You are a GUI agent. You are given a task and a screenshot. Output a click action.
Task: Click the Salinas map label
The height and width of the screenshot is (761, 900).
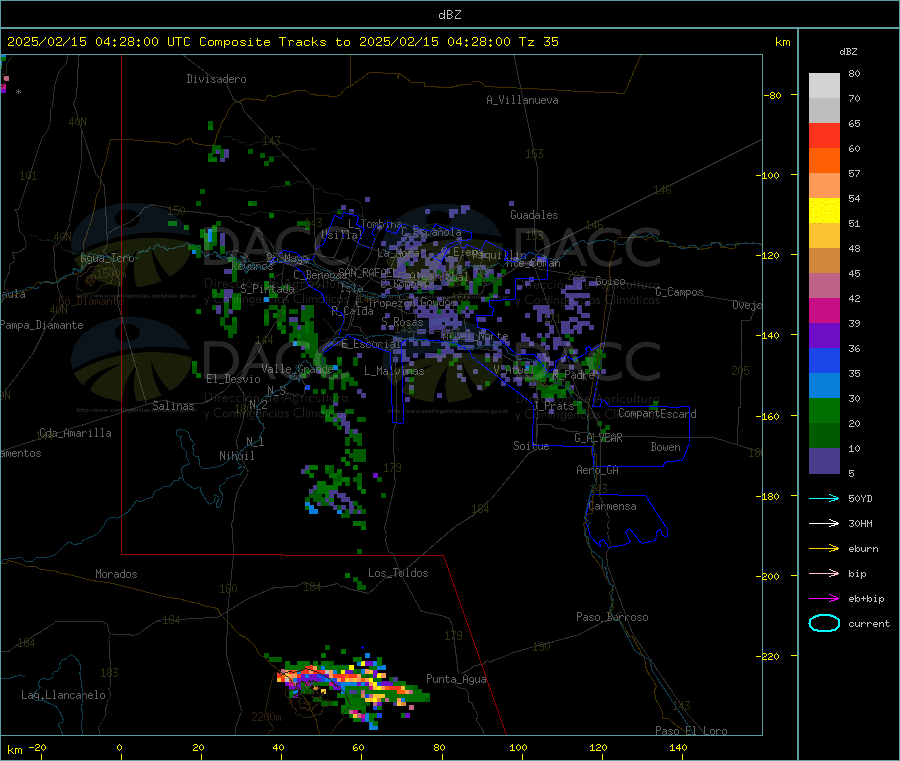(173, 406)
